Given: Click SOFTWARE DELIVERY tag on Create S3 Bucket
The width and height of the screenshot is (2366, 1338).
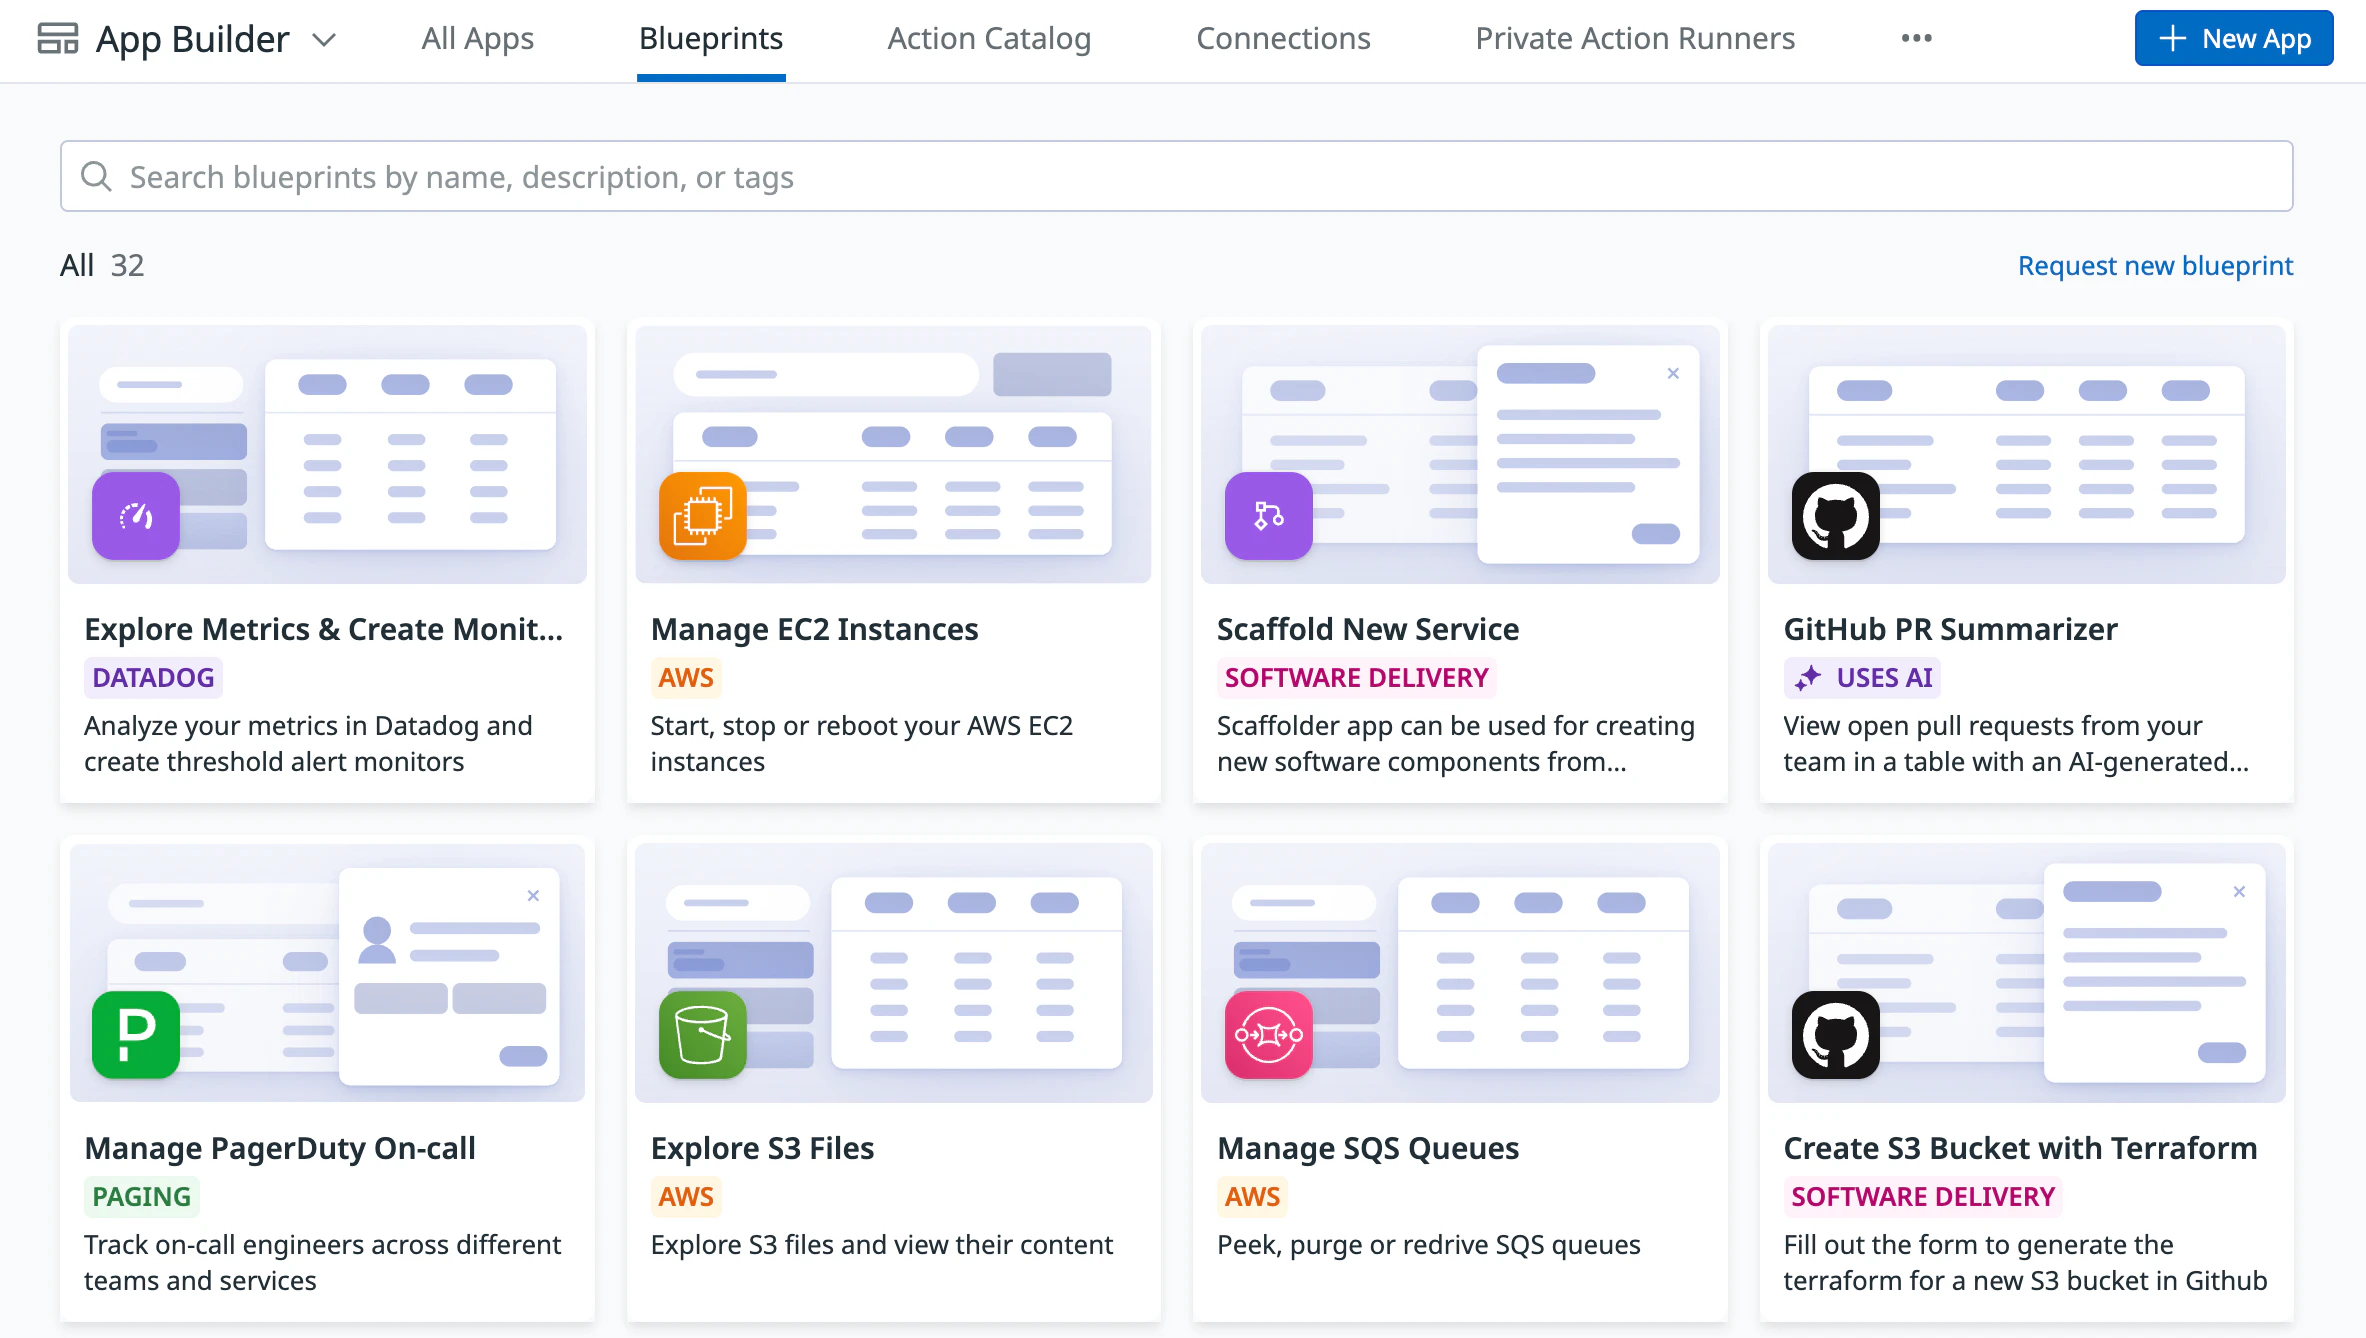Looking at the screenshot, I should coord(1922,1197).
